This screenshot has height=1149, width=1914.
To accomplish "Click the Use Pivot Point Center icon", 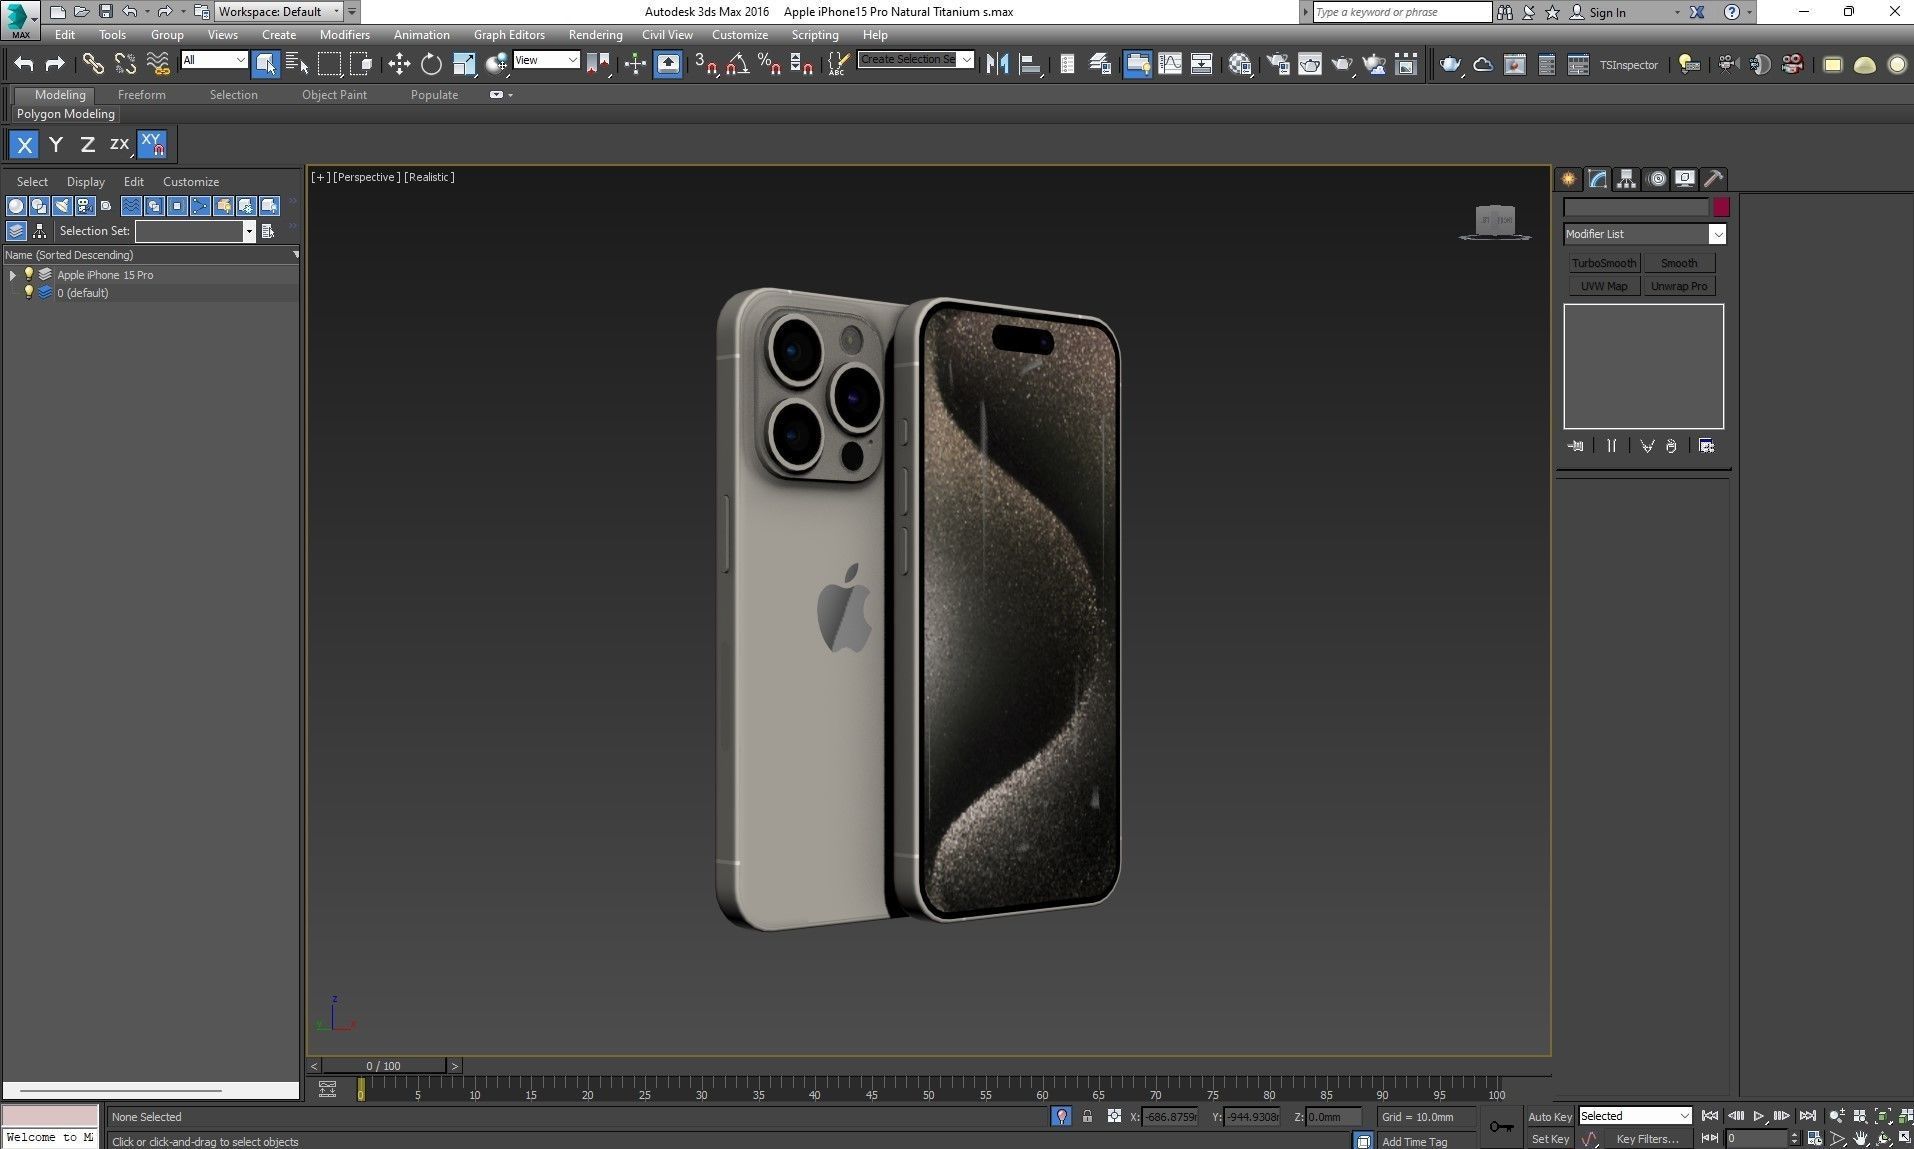I will 598,64.
